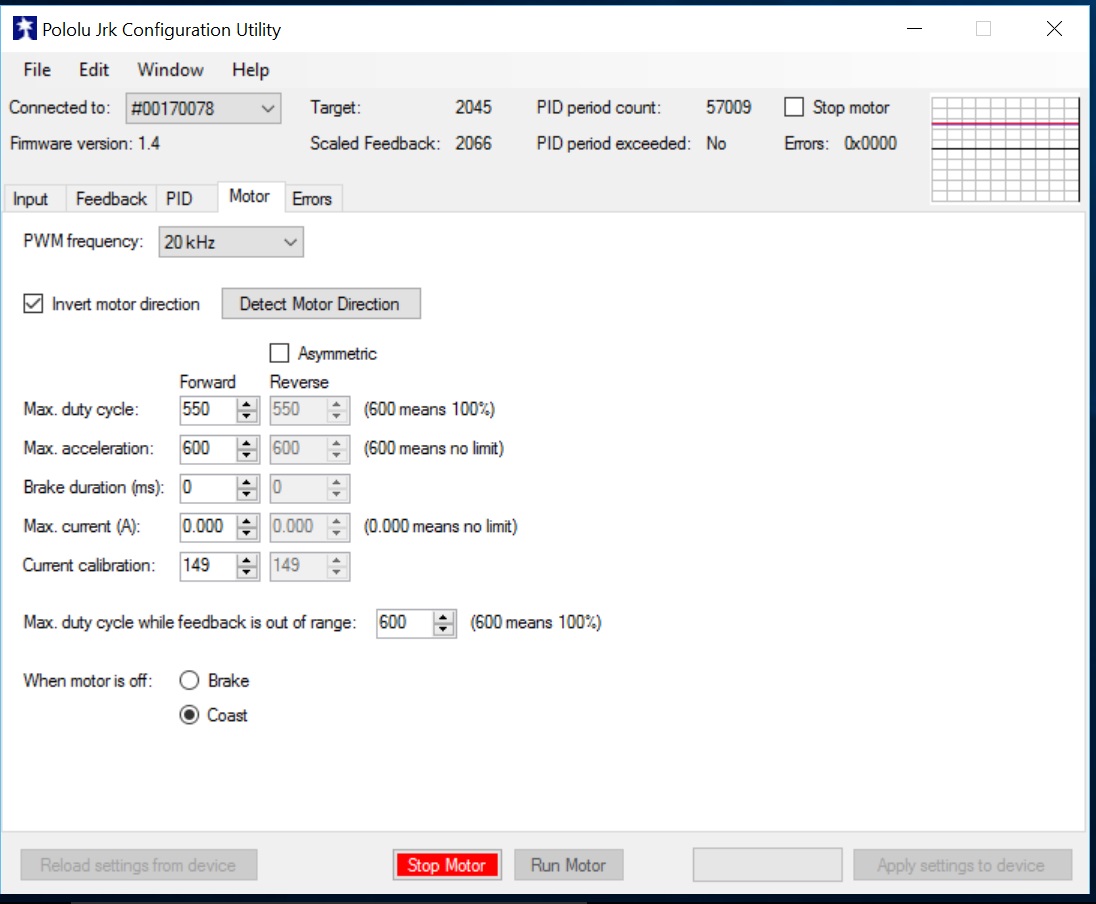Viewport: 1096px width, 904px height.
Task: Toggle the Stop motor checkbox
Action: point(794,107)
